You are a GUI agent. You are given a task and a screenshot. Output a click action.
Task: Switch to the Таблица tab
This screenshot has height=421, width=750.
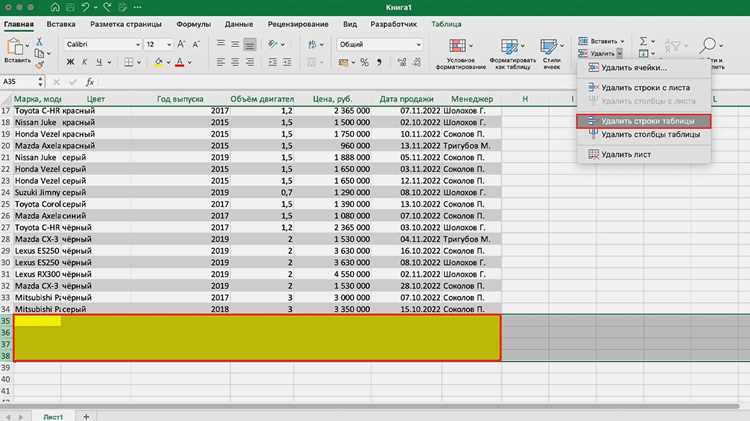pyautogui.click(x=446, y=24)
